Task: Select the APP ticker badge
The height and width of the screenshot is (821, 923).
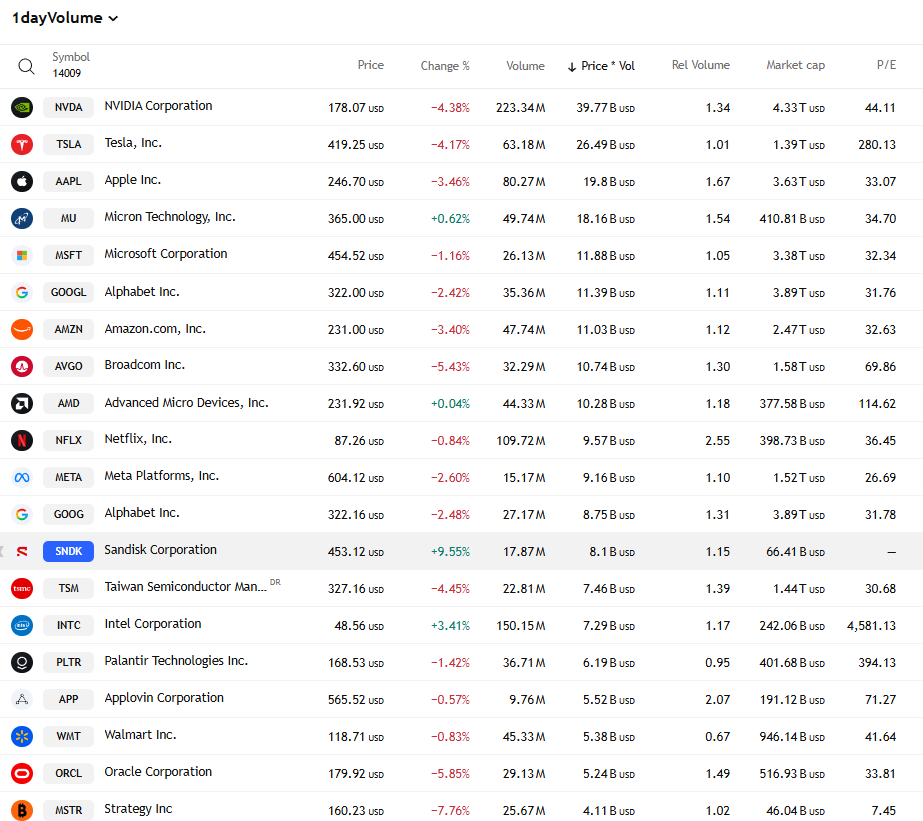Action: pyautogui.click(x=68, y=699)
